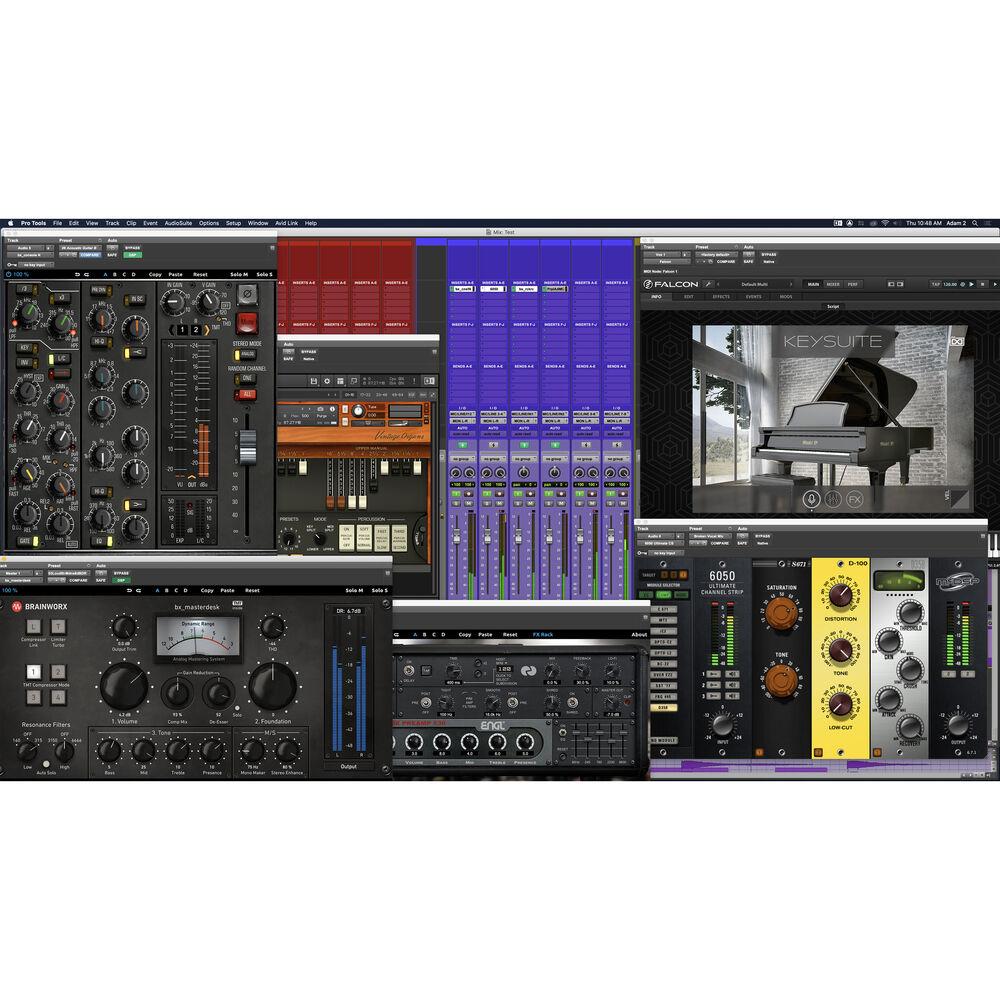Click the bx_console output fader handle

click(247, 446)
